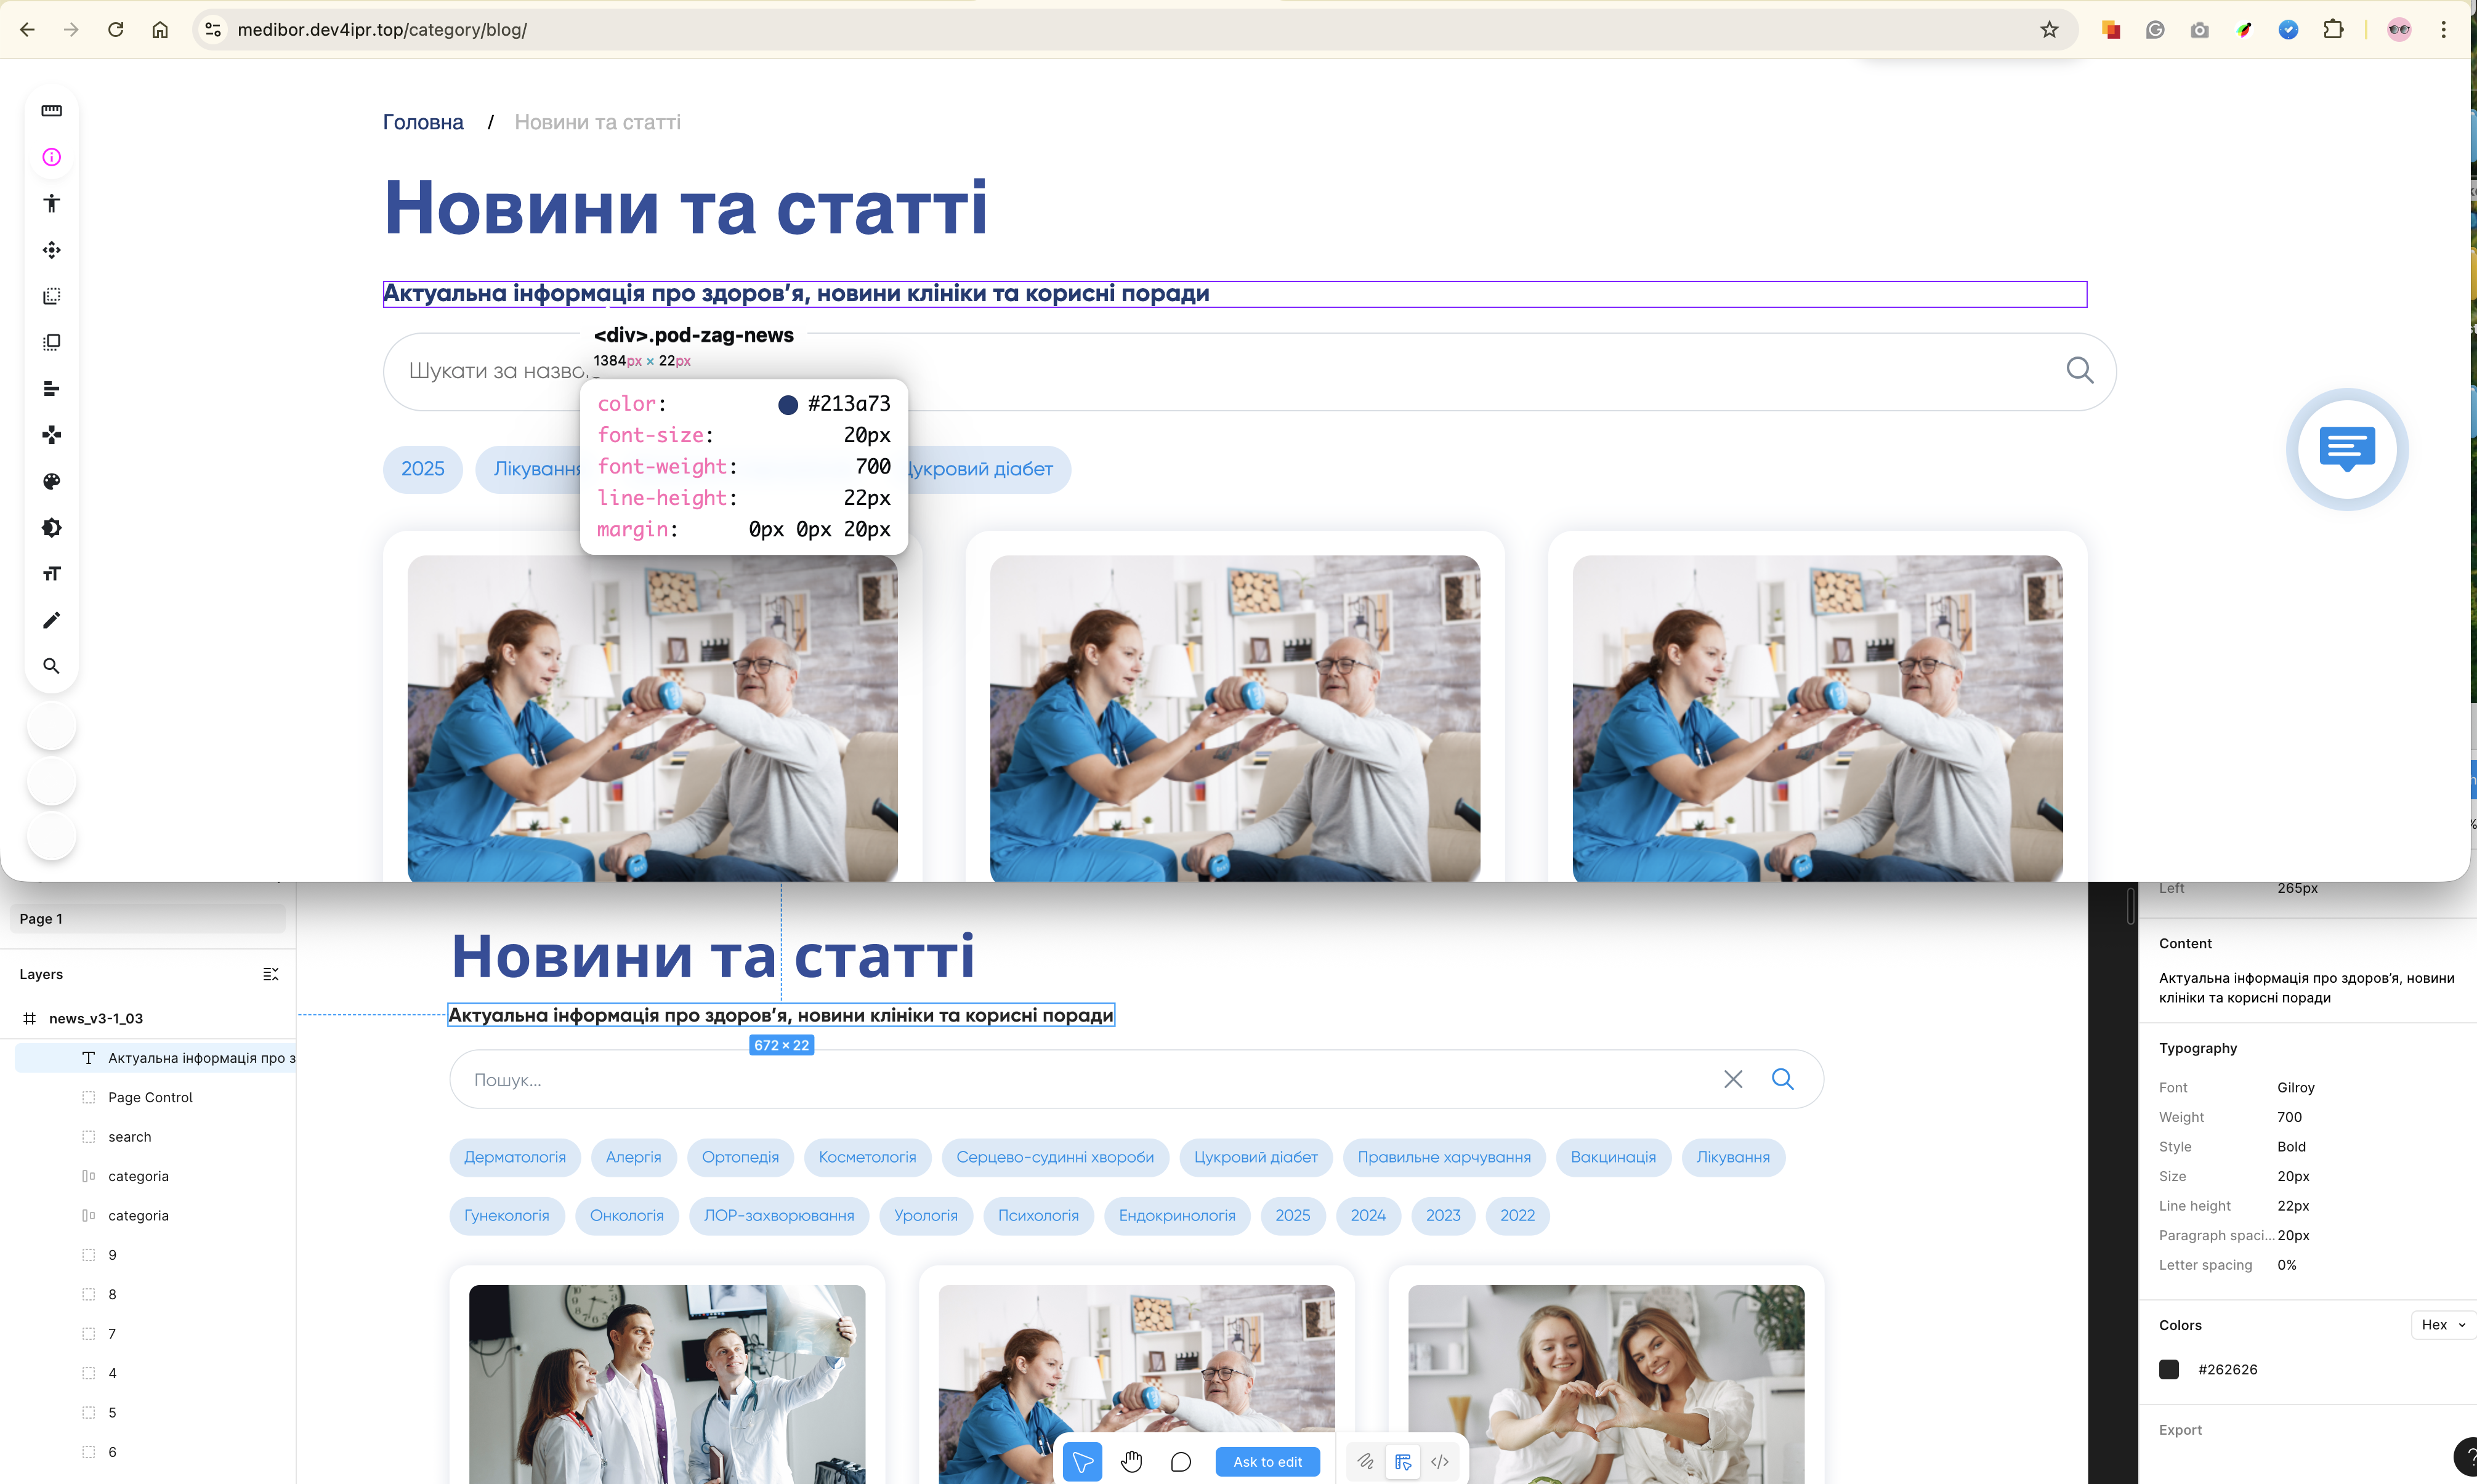Viewport: 2477px width, 1484px height.
Task: Toggle the font size tool icon
Action: [51, 574]
